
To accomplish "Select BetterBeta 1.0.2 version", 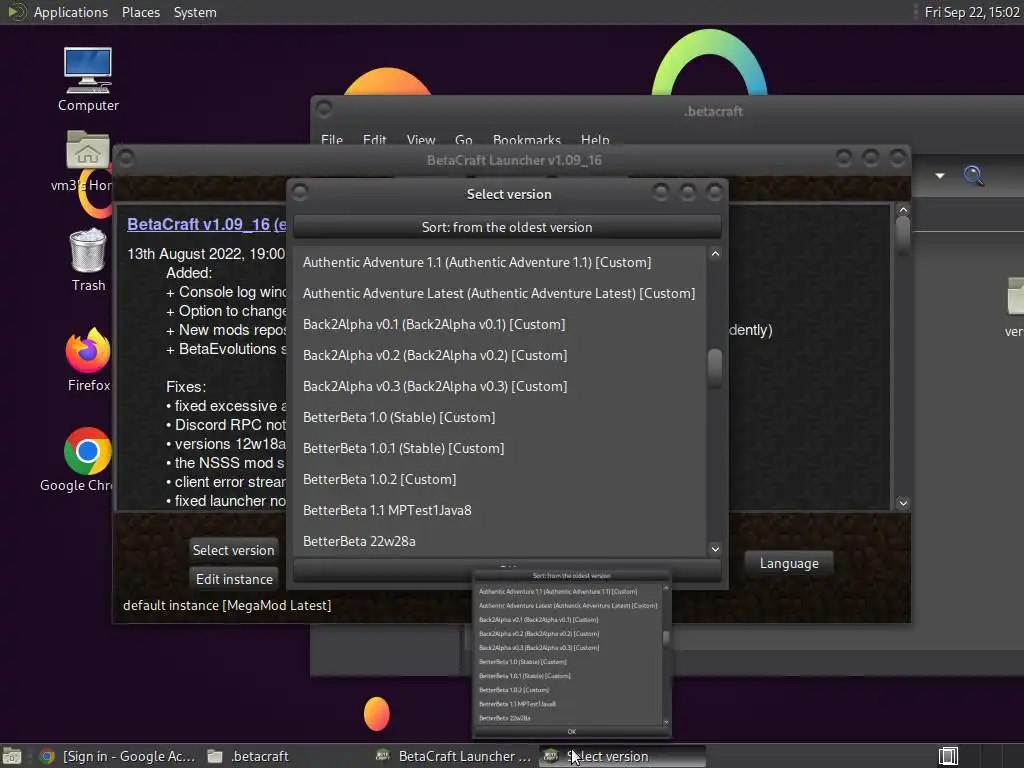I will tap(500, 479).
